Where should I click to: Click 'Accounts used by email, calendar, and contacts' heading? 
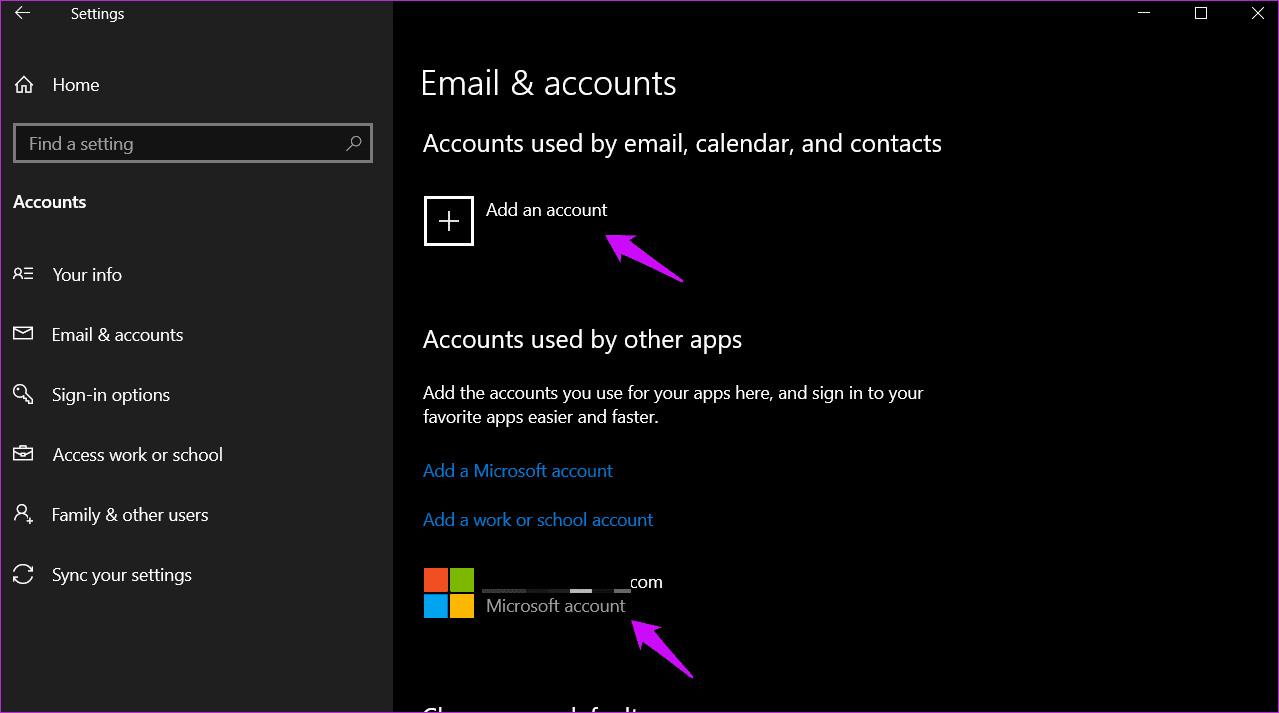(683, 144)
